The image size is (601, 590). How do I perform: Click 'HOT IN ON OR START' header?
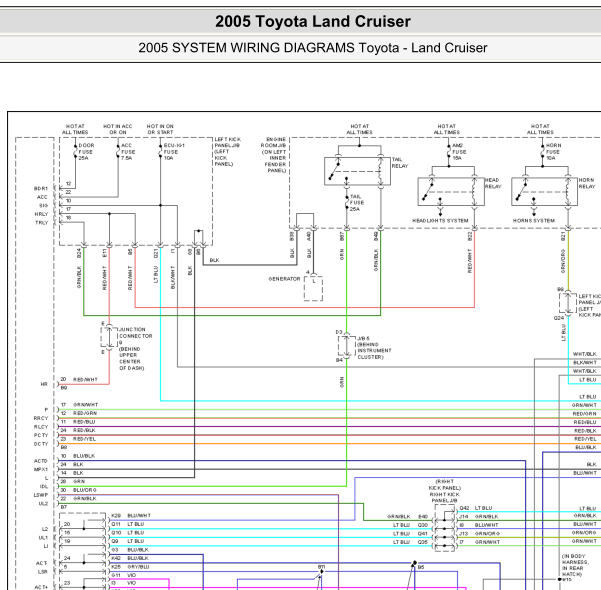click(160, 129)
